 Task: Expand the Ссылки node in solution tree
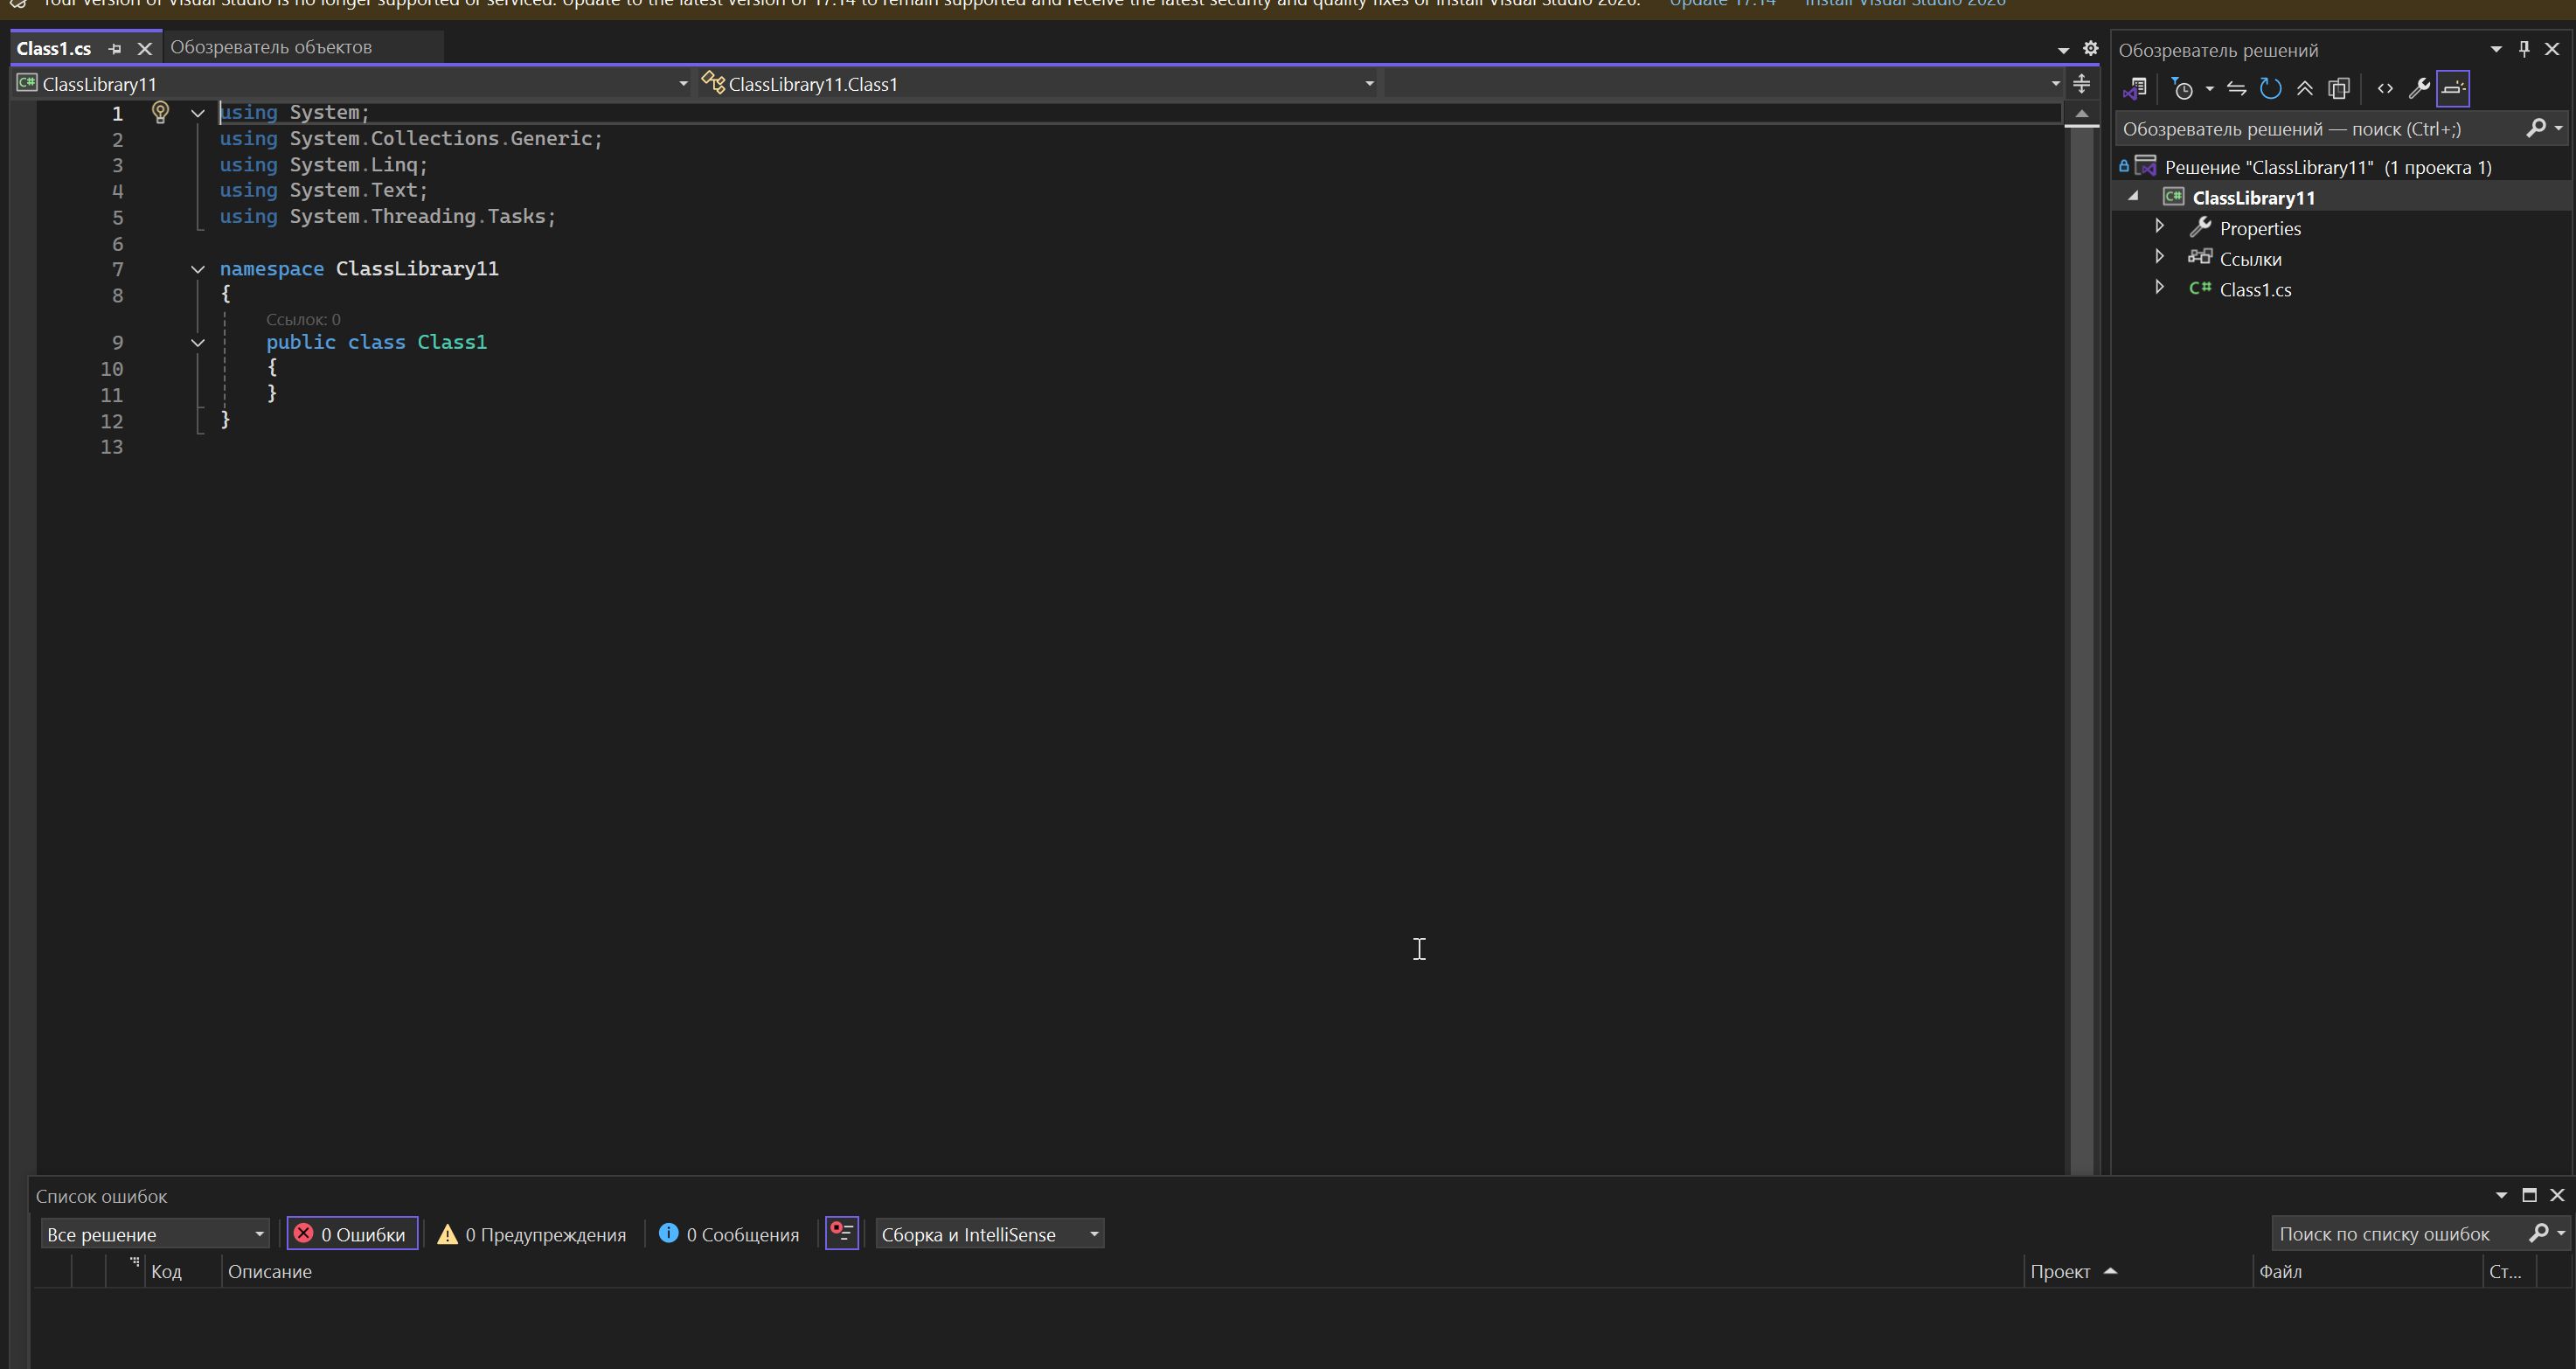[x=2159, y=257]
